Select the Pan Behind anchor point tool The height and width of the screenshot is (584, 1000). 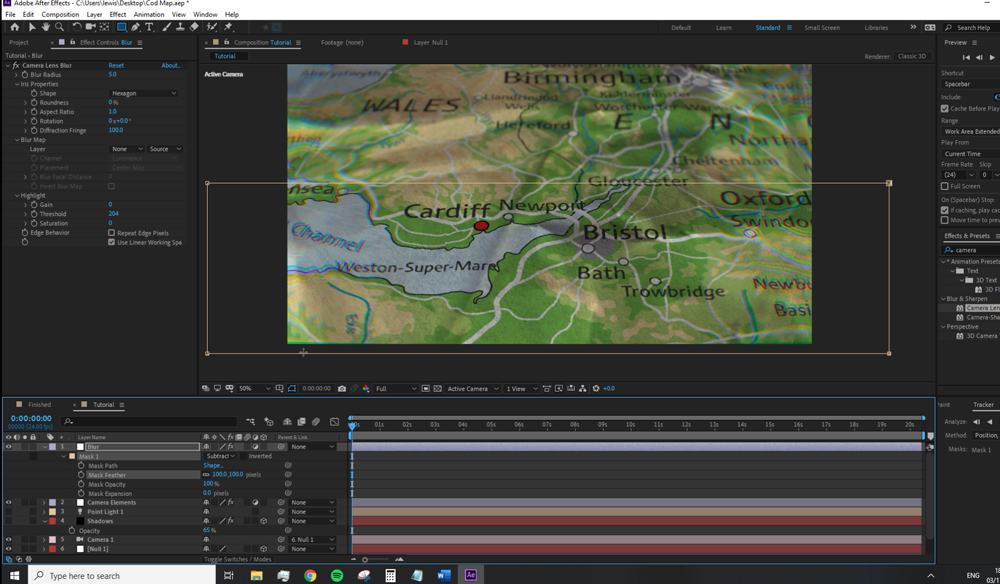105,27
